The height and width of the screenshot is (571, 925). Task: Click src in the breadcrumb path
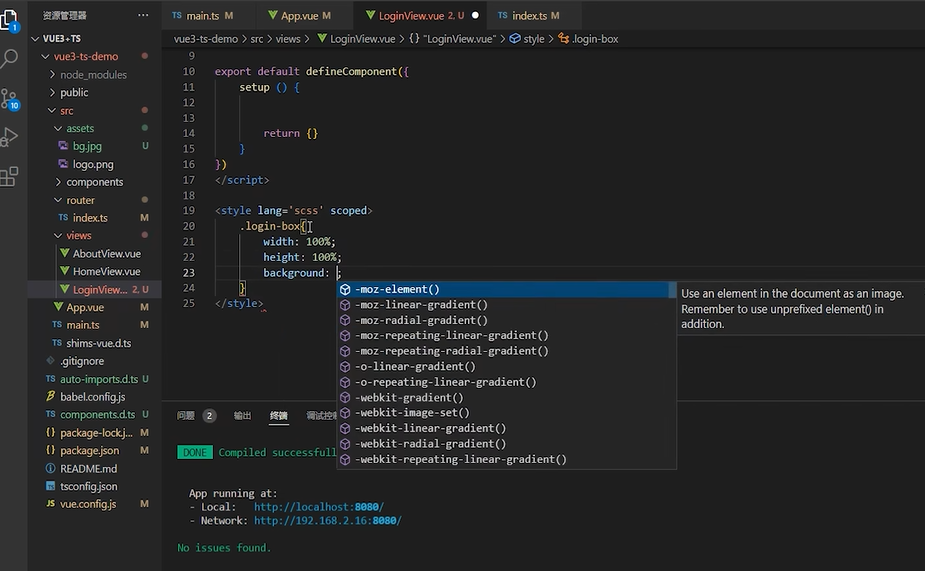click(x=257, y=39)
